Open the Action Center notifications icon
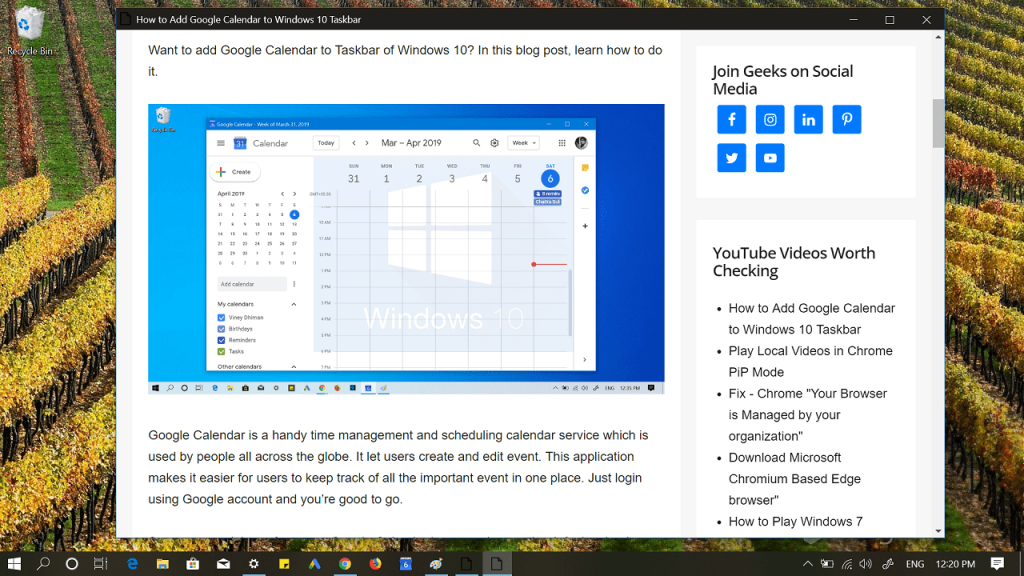This screenshot has width=1024, height=576. (997, 564)
